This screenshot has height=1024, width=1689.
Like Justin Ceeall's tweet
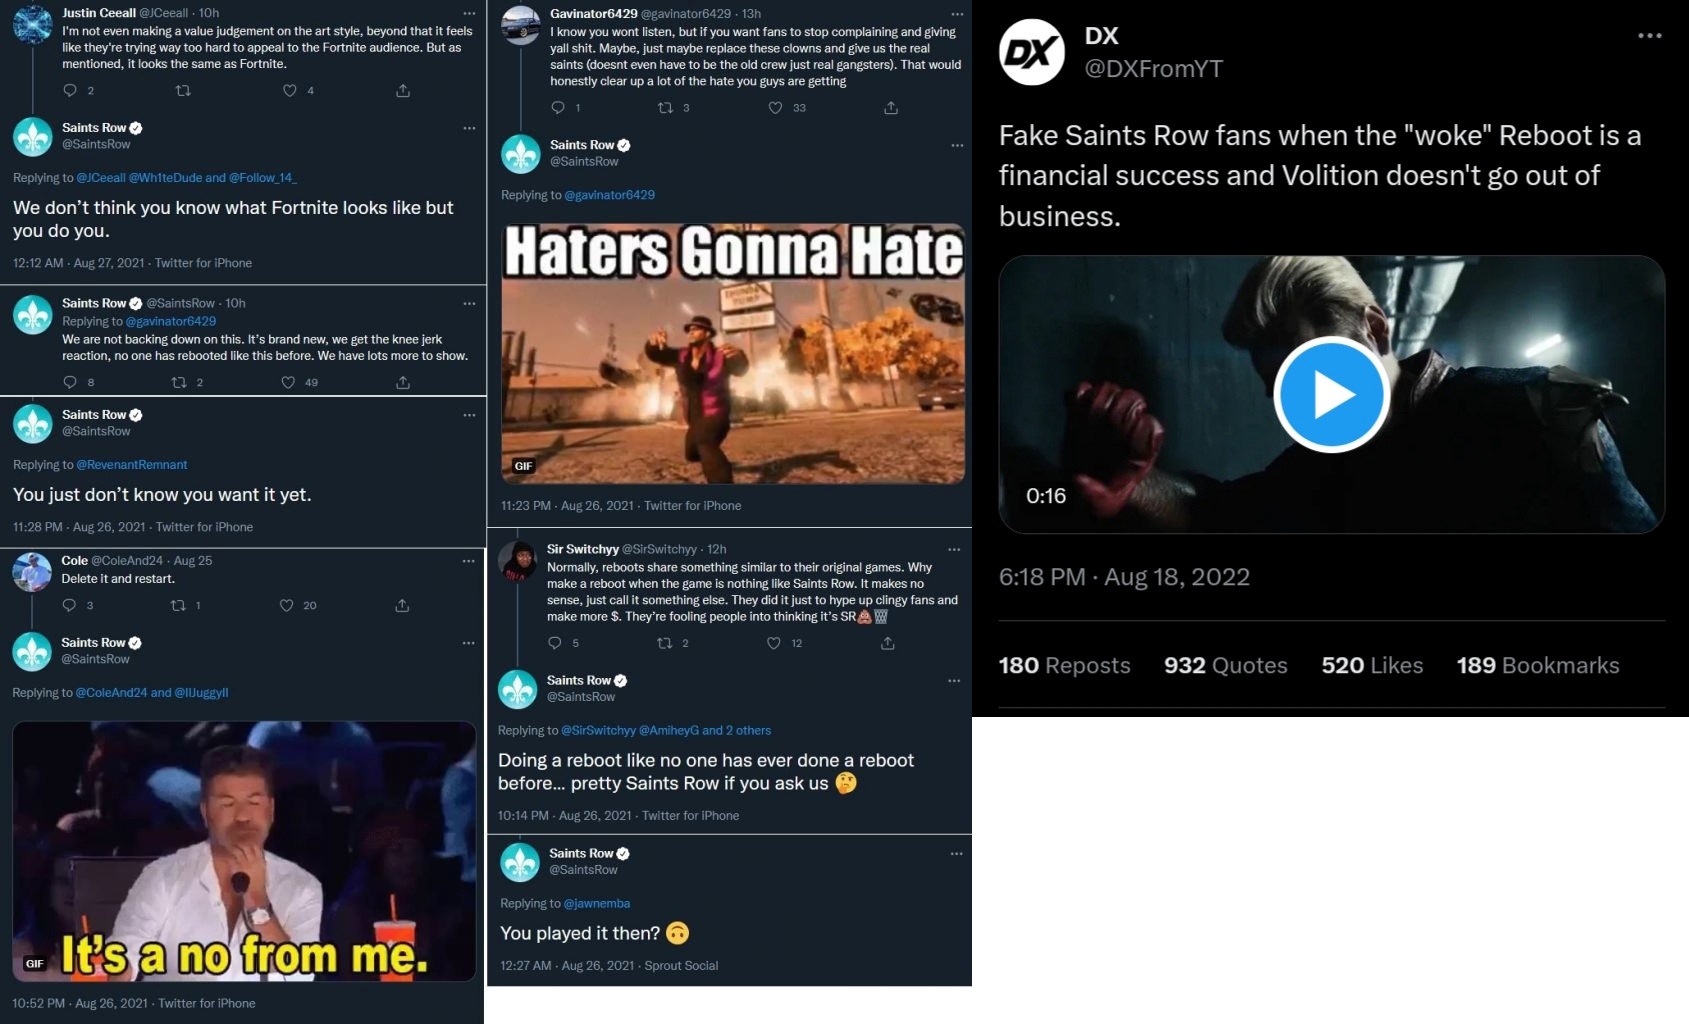tap(290, 90)
